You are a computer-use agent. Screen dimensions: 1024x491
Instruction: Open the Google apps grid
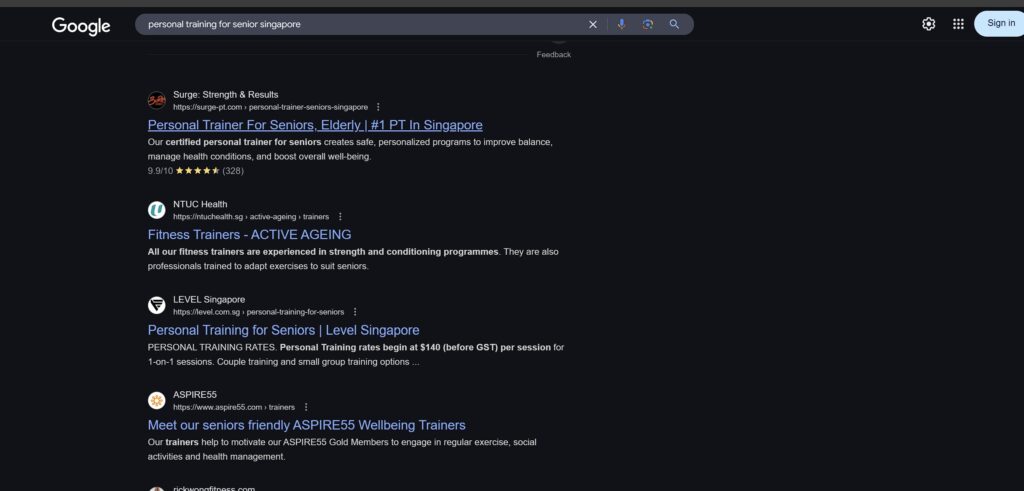(x=958, y=24)
